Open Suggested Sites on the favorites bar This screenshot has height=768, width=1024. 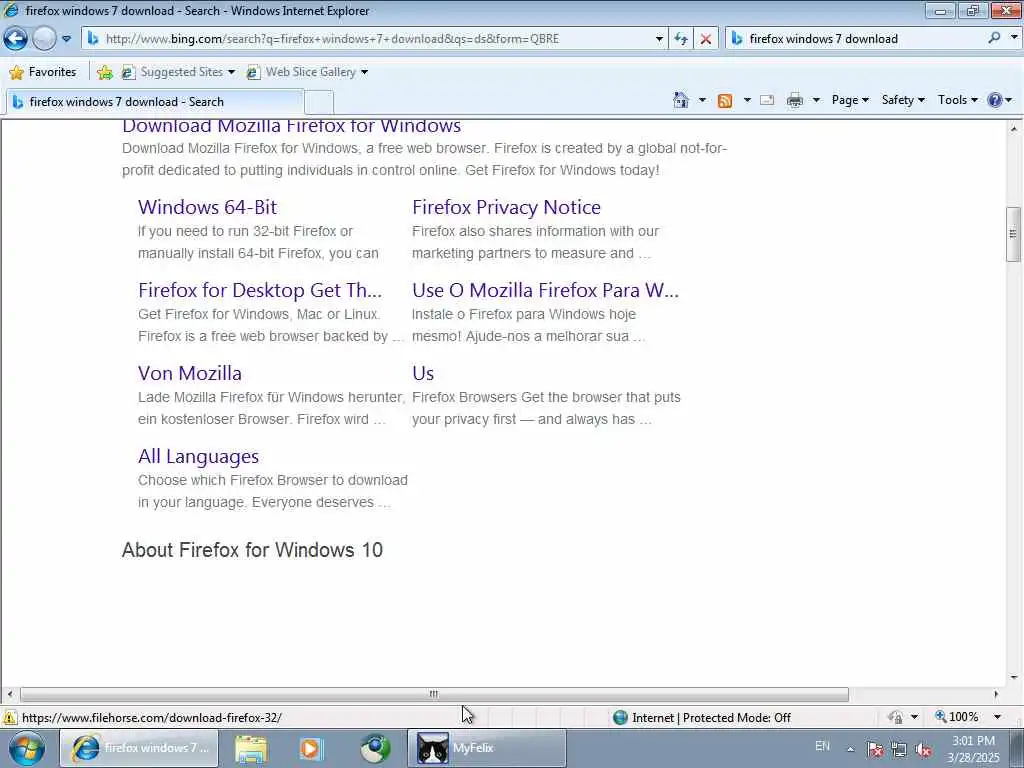tap(178, 72)
